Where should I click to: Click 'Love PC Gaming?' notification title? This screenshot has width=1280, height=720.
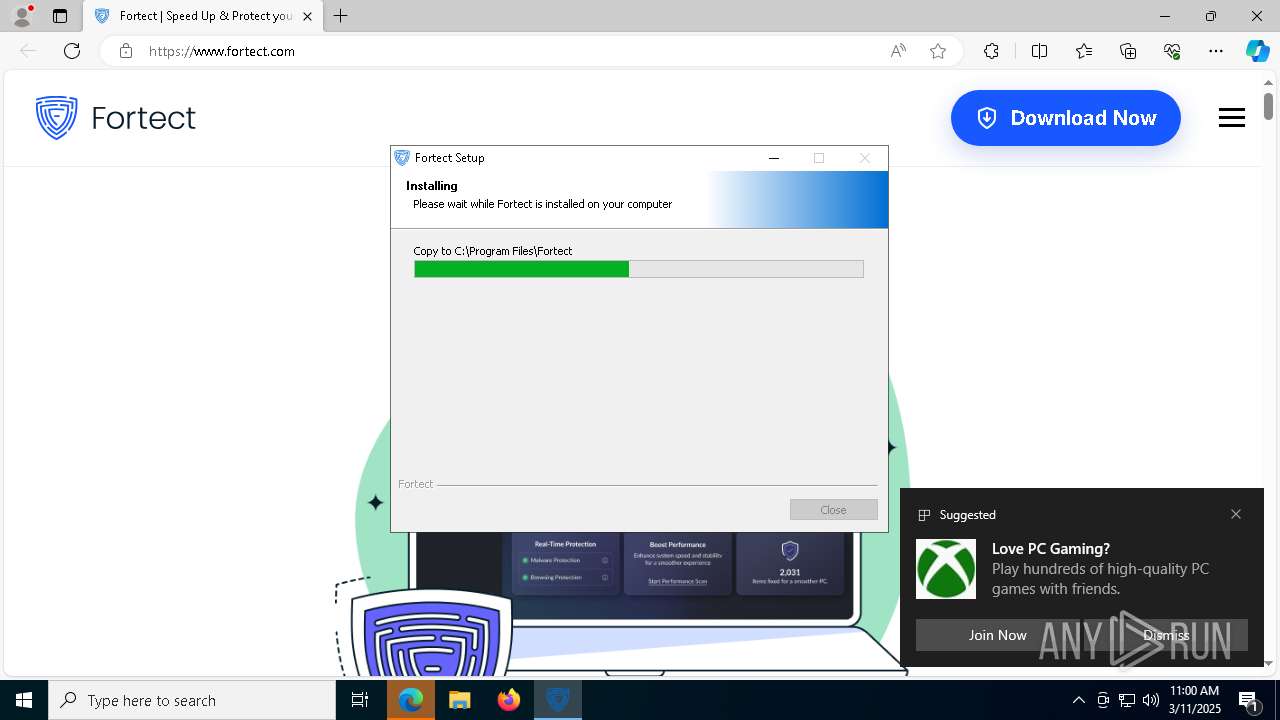1051,549
